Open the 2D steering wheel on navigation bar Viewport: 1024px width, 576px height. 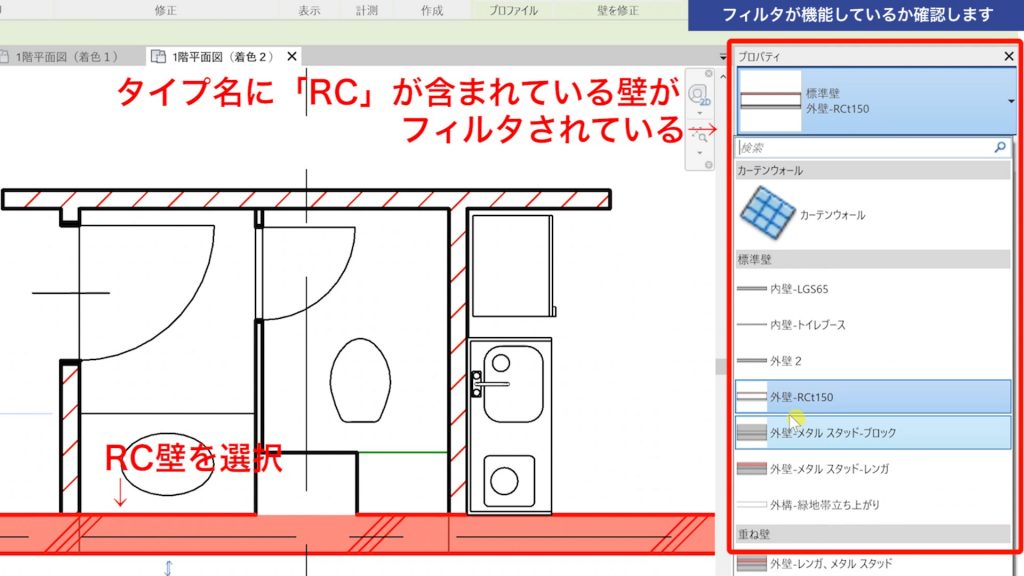click(697, 95)
